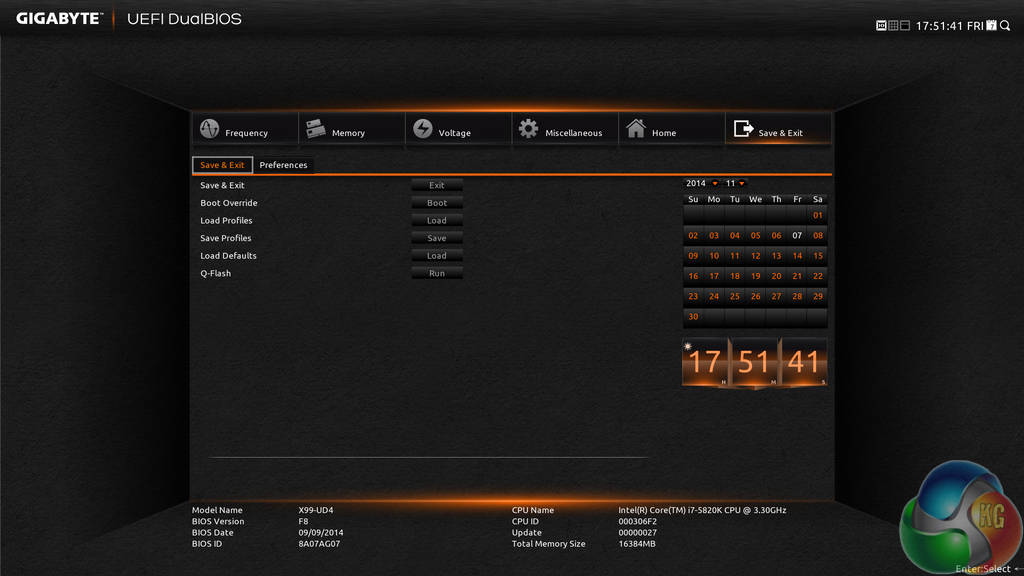Click the CPU name i7-5820K text
Viewport: 1024px width, 576px height.
click(x=702, y=510)
